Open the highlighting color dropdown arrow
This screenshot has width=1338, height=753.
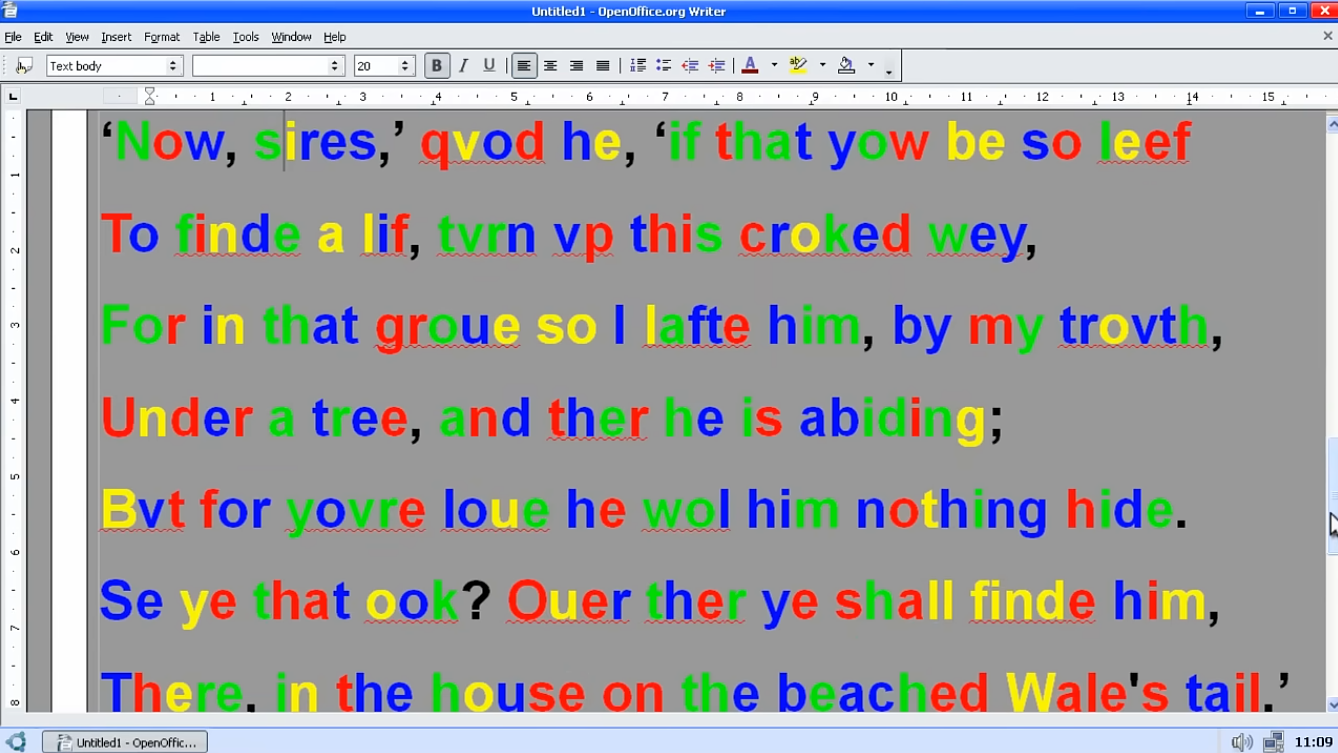822,66
